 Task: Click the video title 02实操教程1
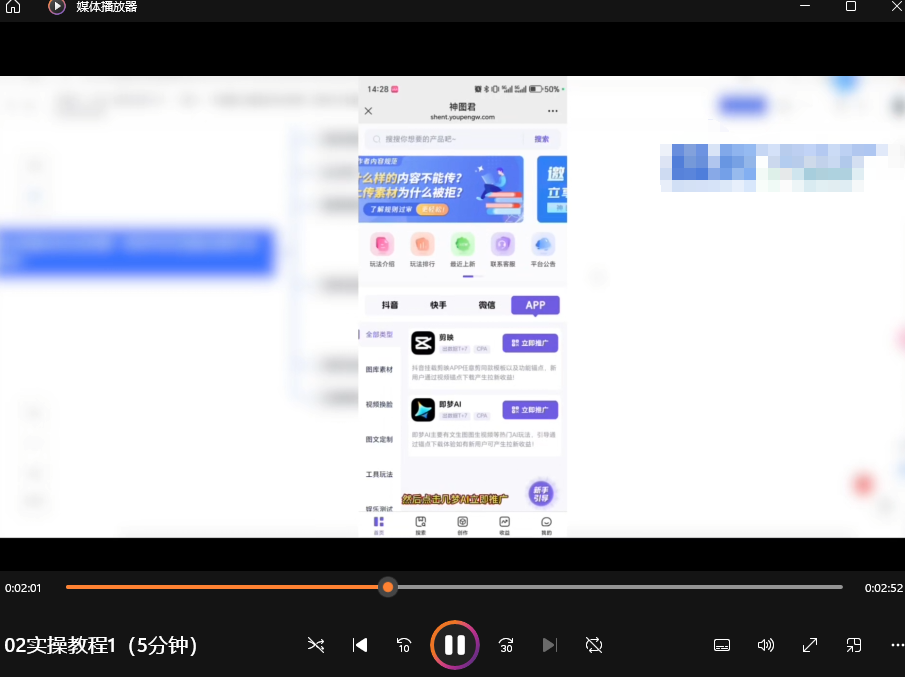click(x=100, y=645)
